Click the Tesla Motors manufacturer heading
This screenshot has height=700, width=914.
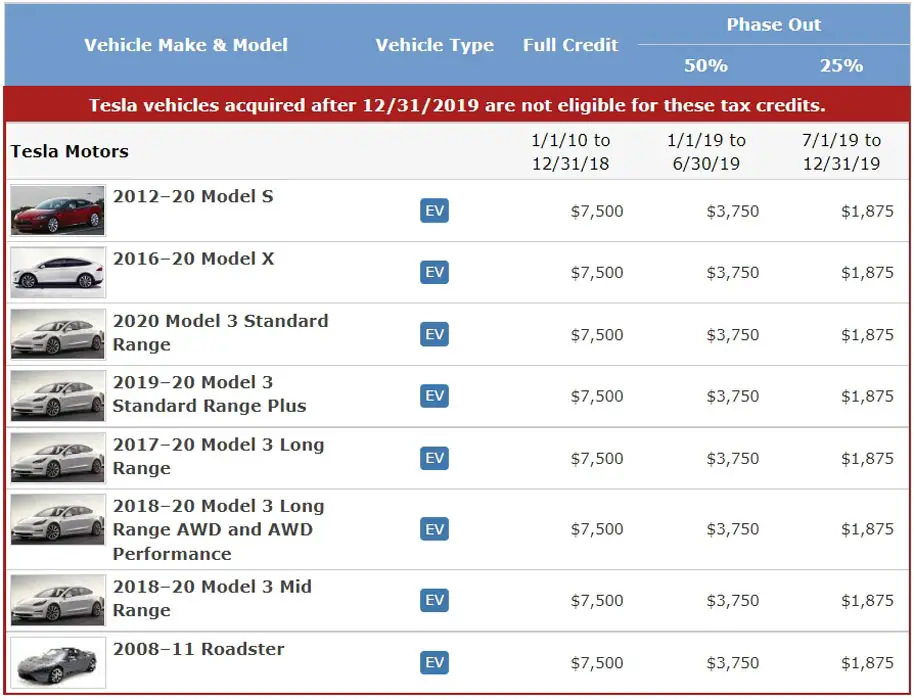(x=69, y=152)
